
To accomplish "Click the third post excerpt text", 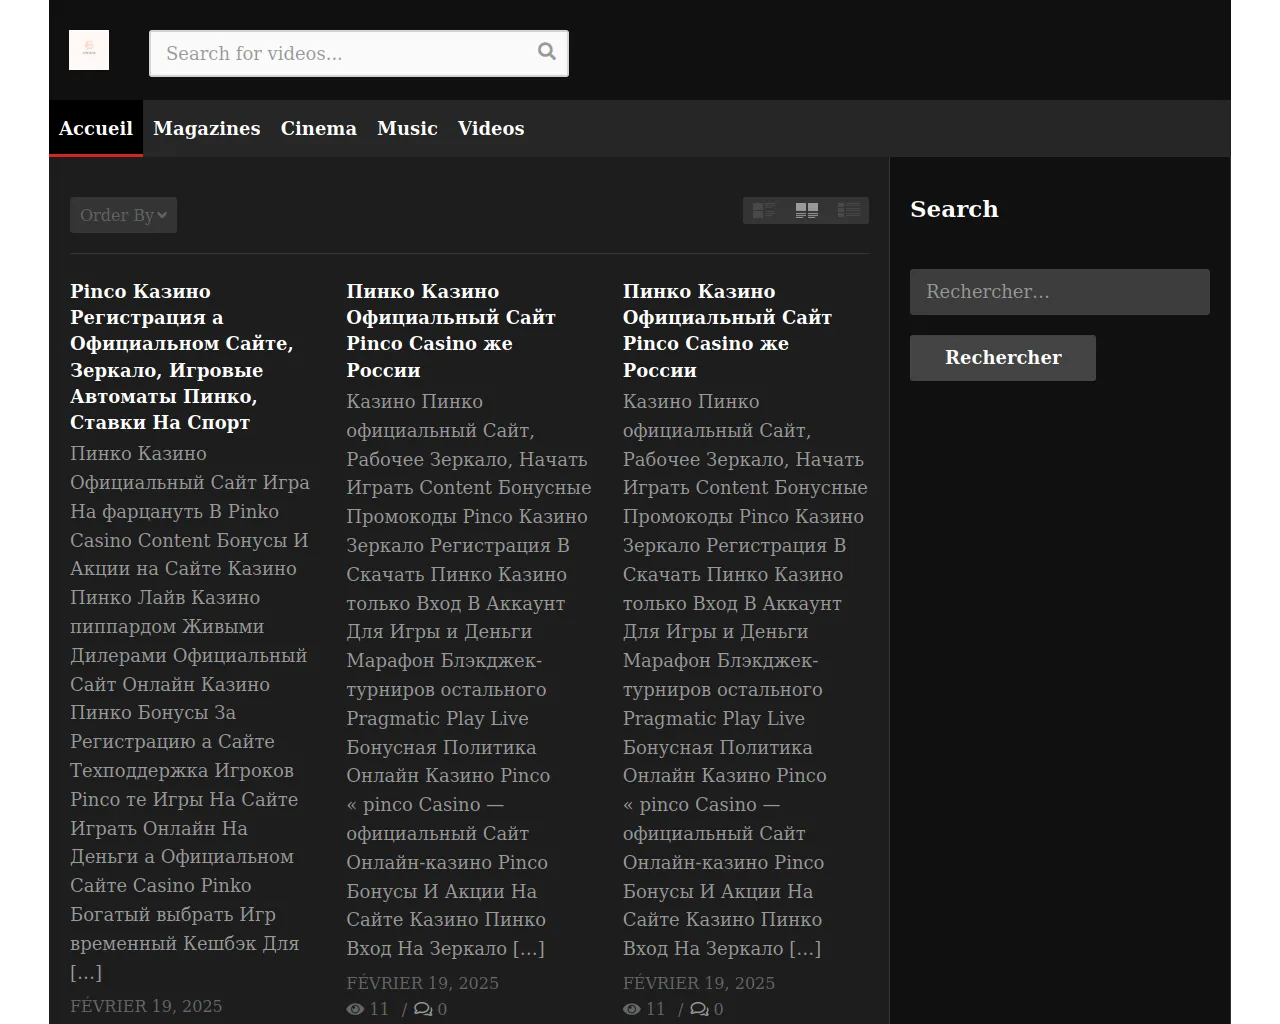I will 745,675.
